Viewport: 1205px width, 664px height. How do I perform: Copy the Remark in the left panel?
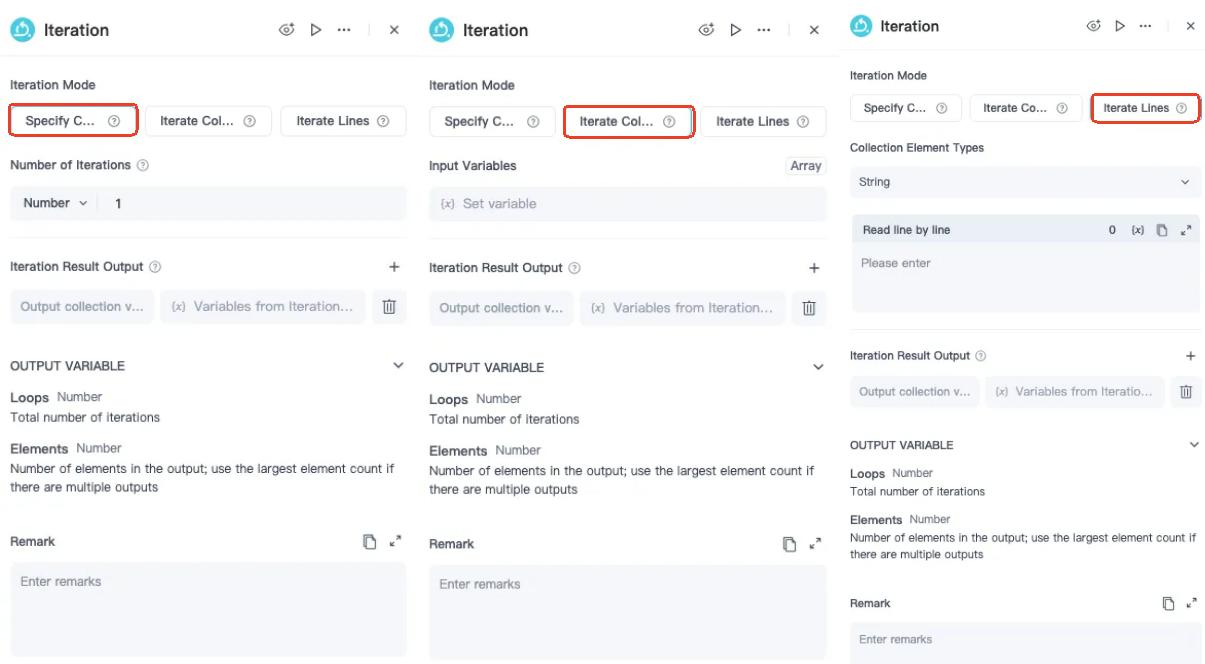click(x=369, y=541)
